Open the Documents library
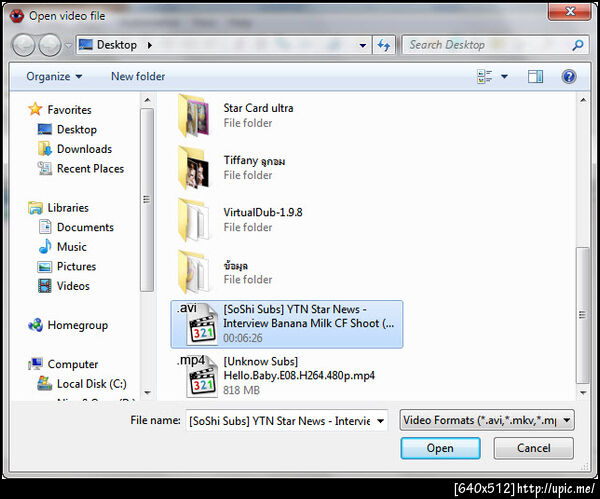The height and width of the screenshot is (499, 600). (85, 227)
